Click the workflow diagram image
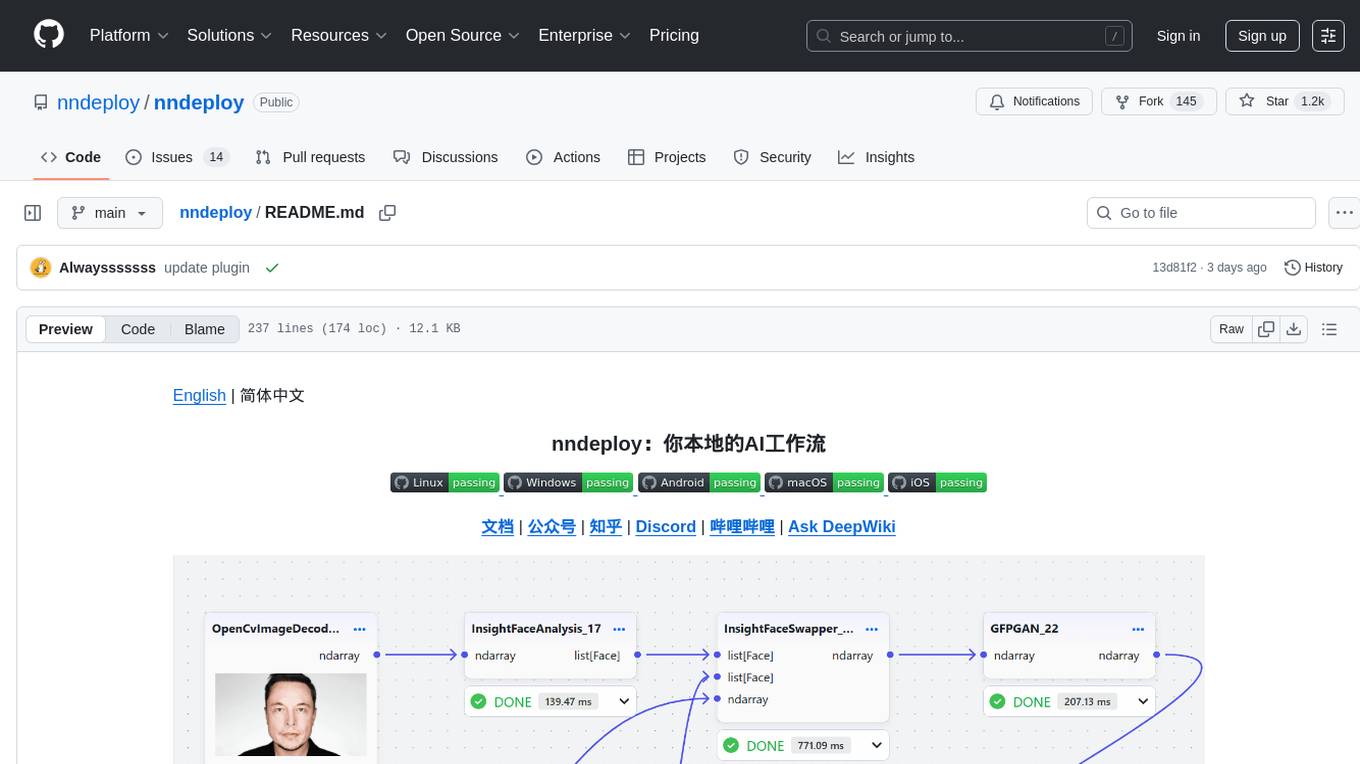 point(688,660)
